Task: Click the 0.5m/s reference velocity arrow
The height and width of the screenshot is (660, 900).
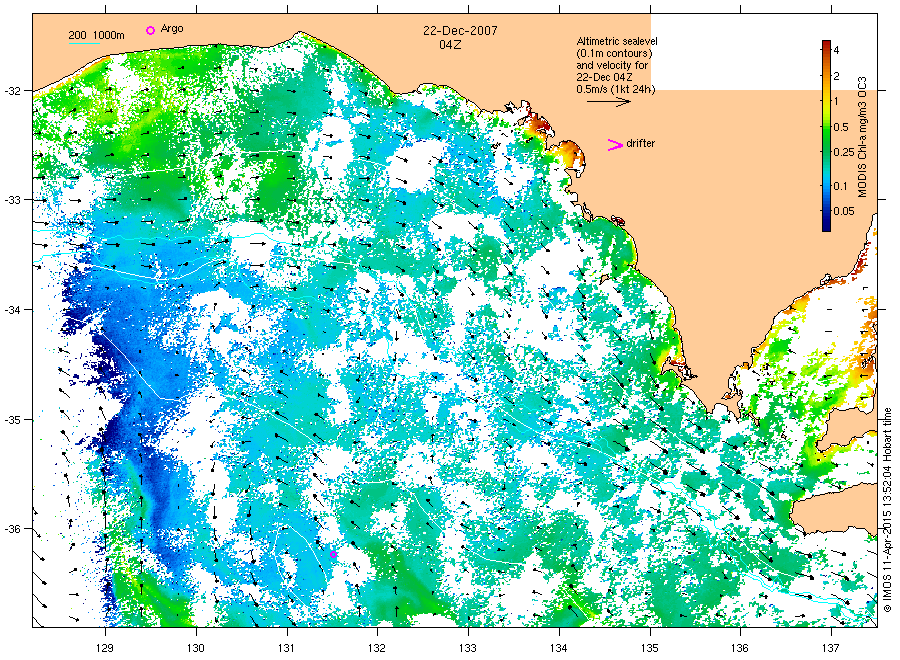Action: point(608,102)
